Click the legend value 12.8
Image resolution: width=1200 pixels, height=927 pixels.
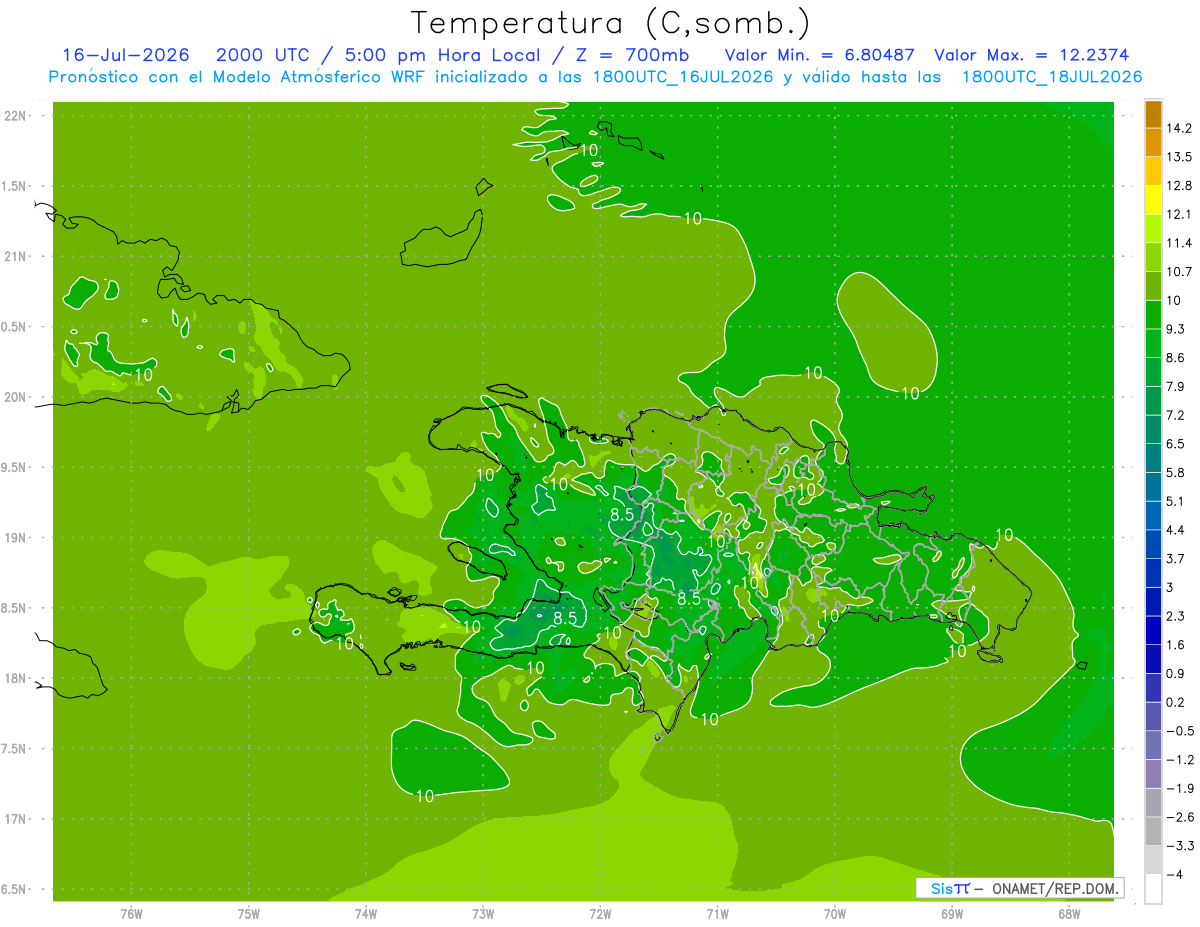pos(1178,186)
